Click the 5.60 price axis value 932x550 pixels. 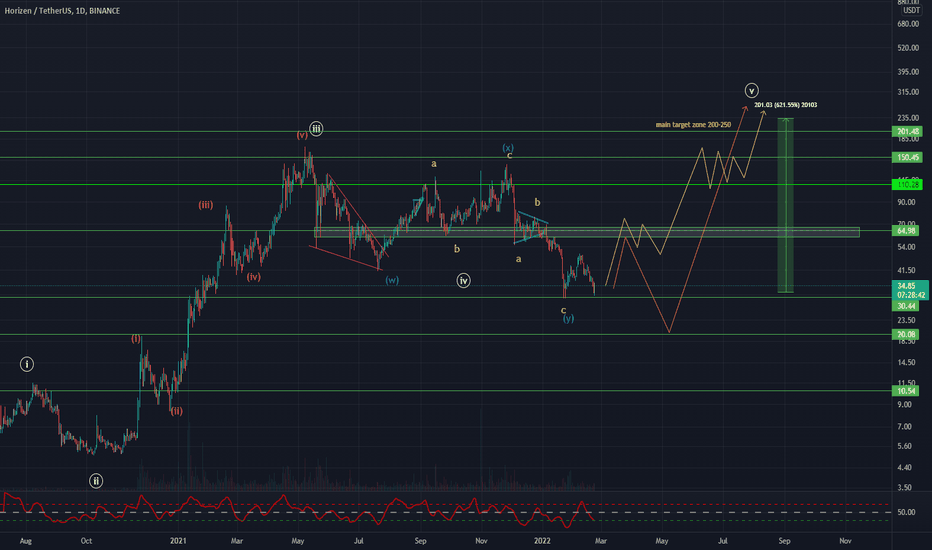[904, 447]
